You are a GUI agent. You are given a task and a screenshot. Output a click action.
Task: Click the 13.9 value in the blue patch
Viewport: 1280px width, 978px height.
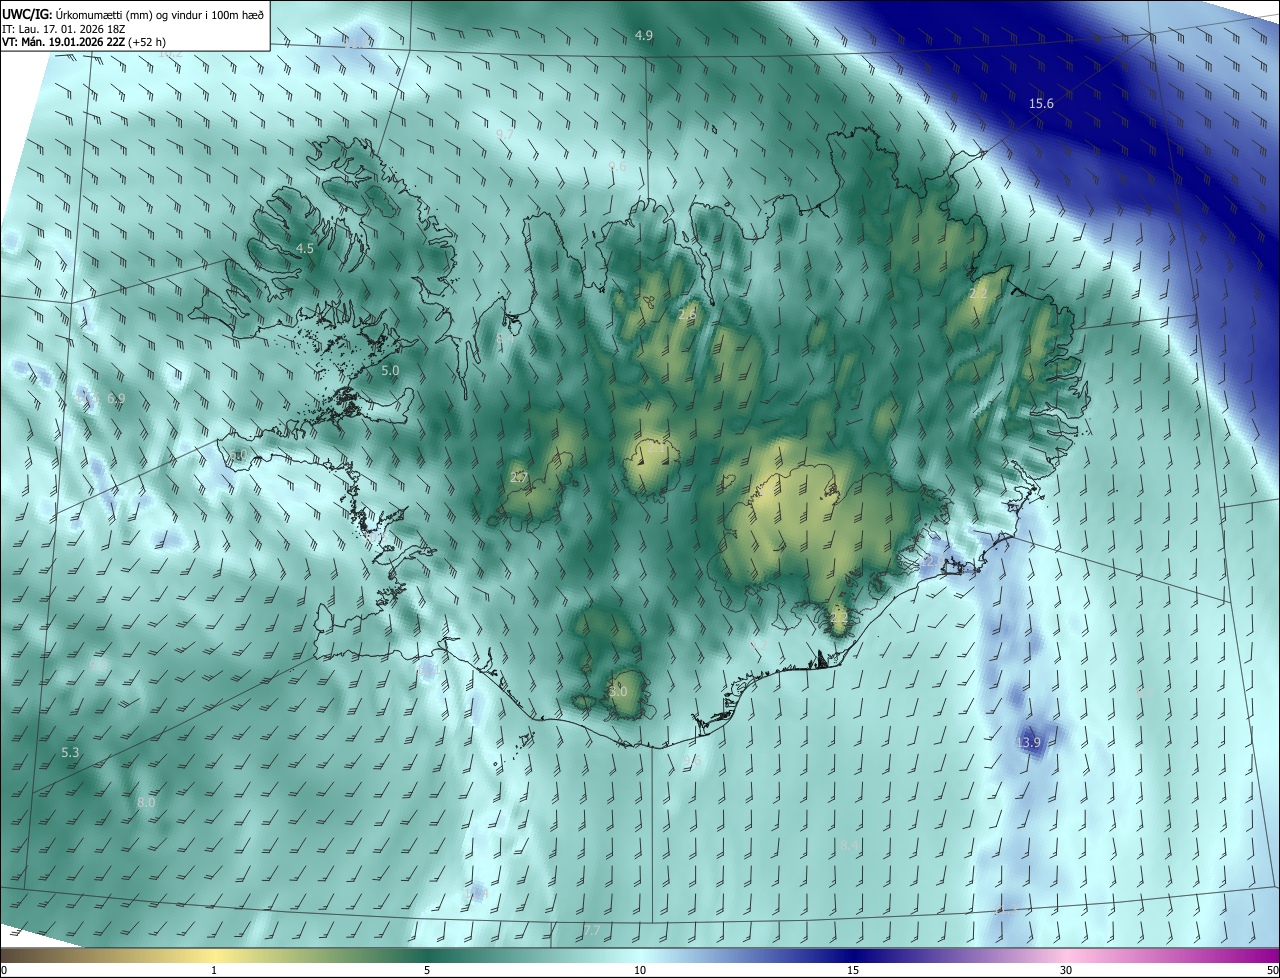click(1028, 742)
